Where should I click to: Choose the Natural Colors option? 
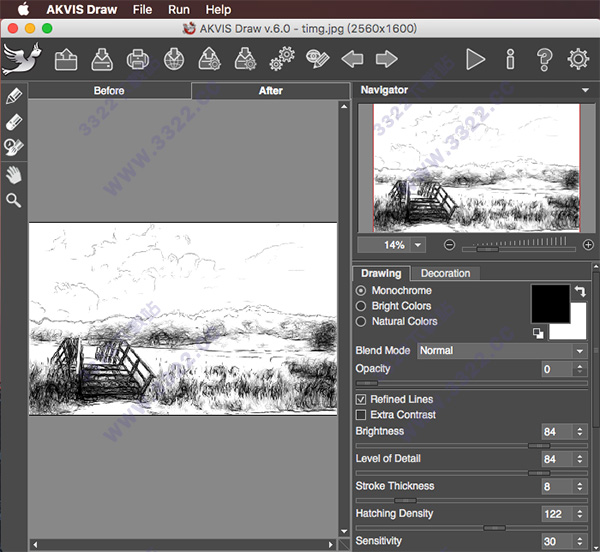[362, 322]
